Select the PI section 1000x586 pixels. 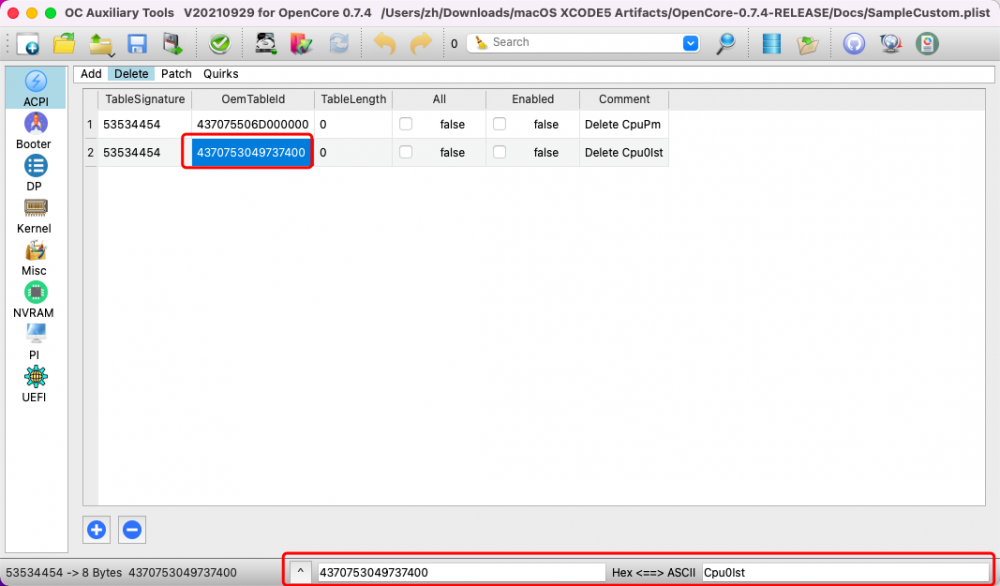pos(36,341)
